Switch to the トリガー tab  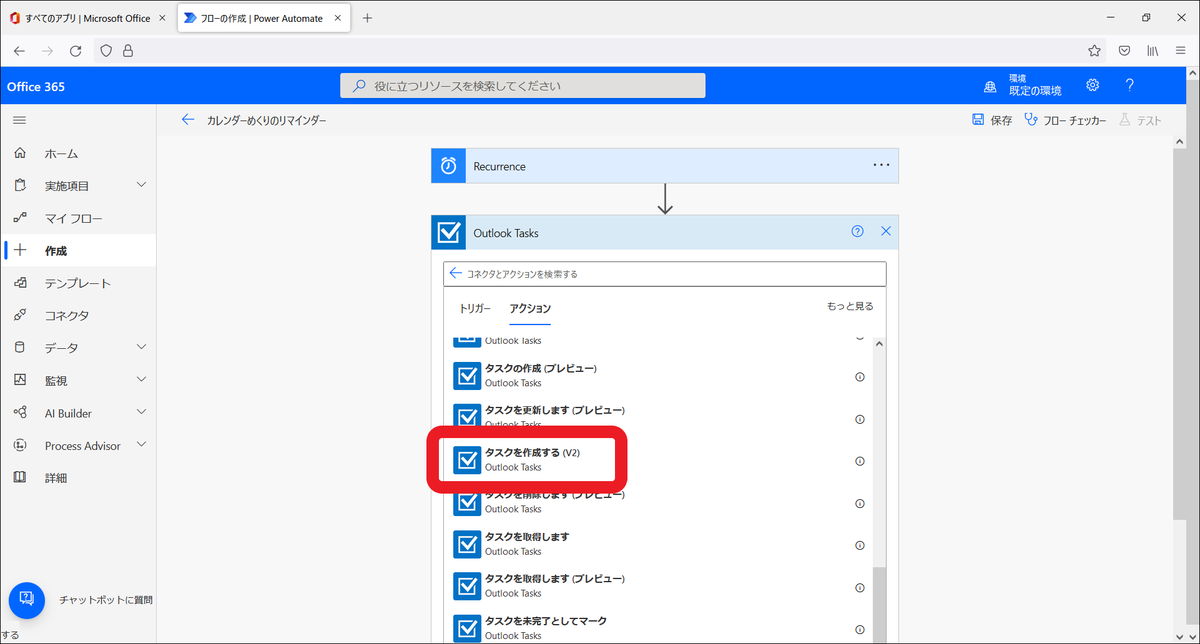coord(475,308)
